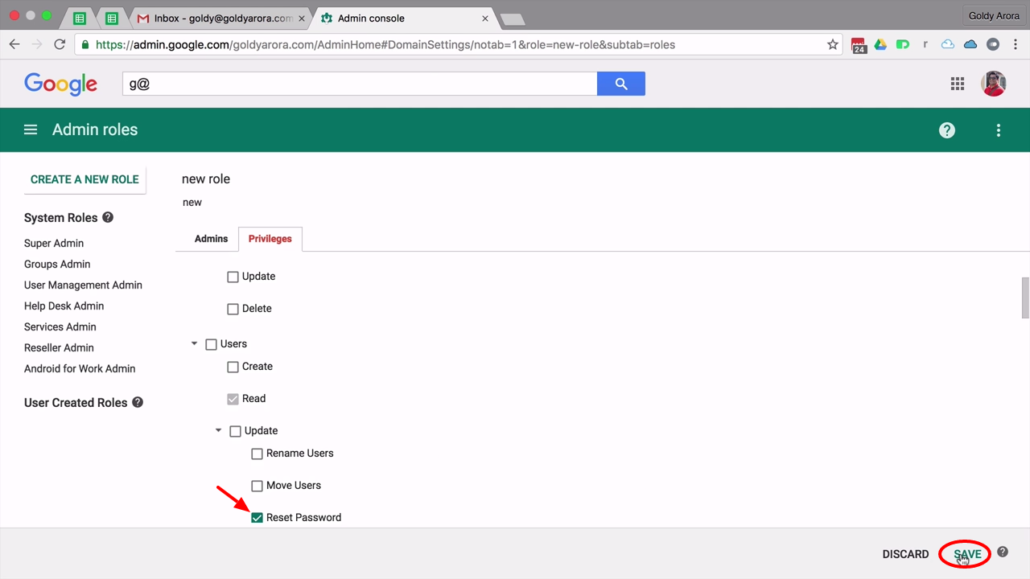The image size is (1030, 579).
Task: Close the Admin console tab
Action: (x=485, y=18)
